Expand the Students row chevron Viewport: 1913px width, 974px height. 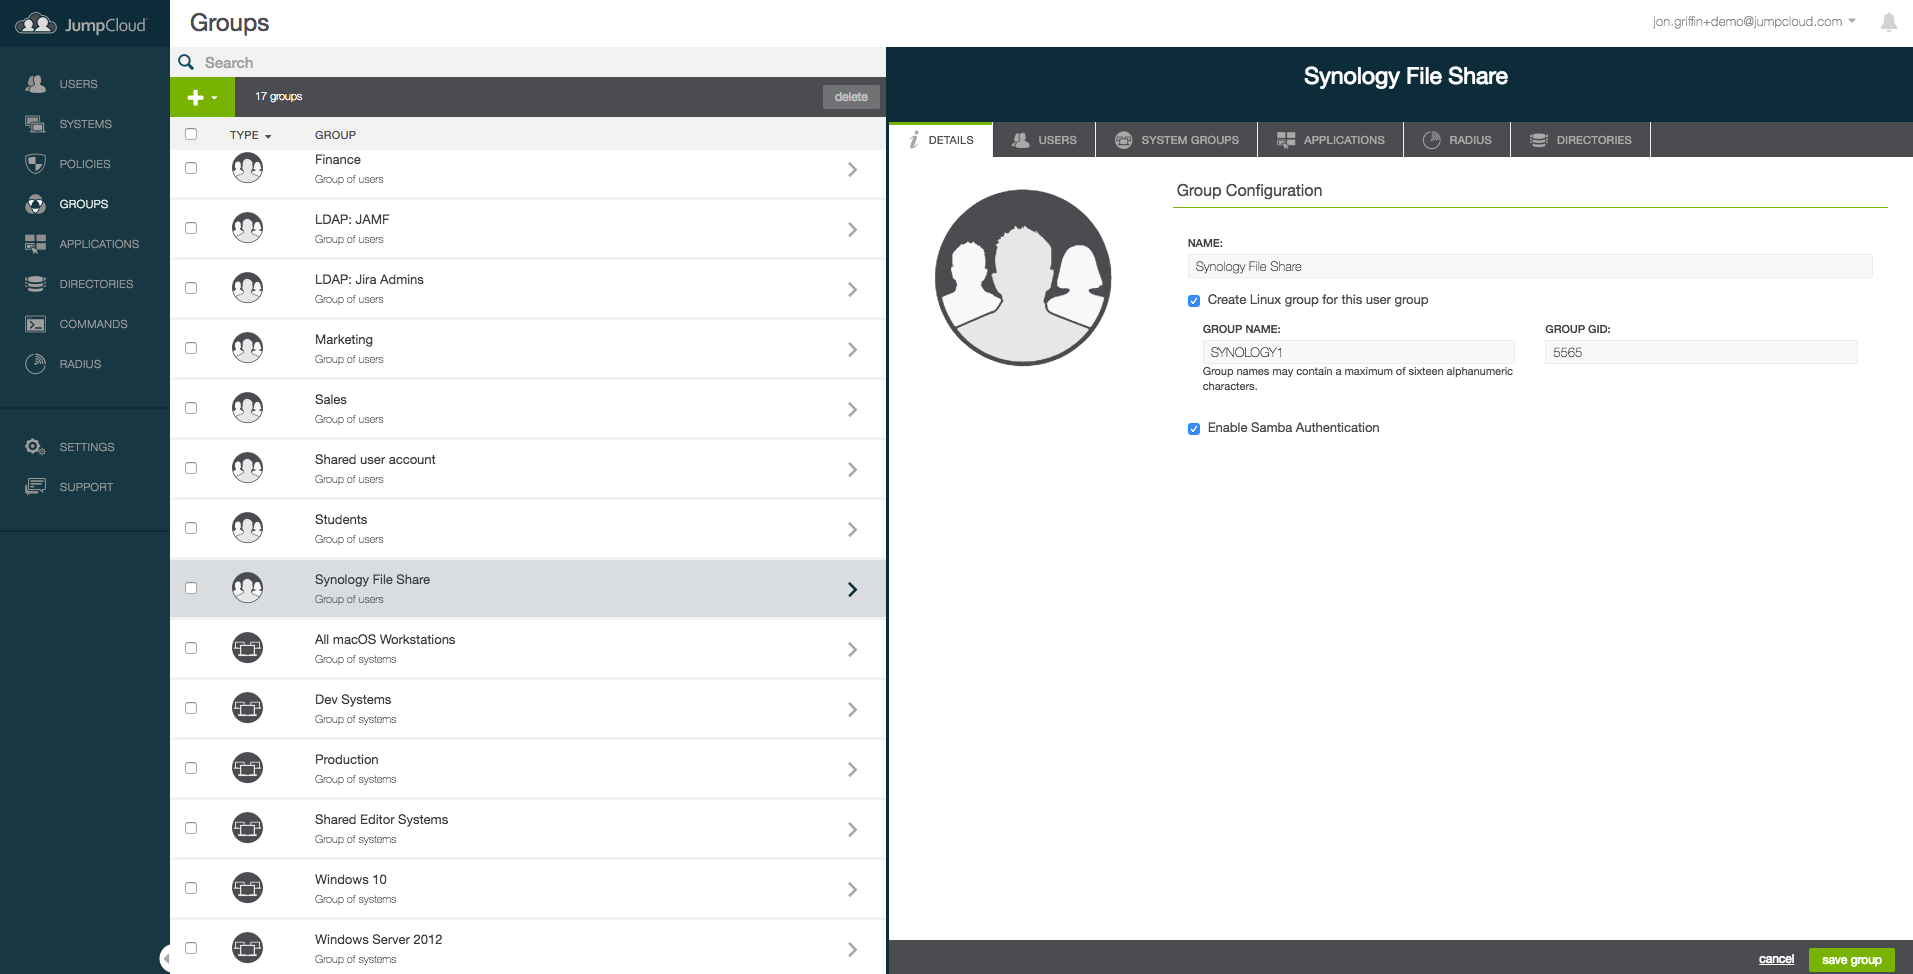(x=852, y=530)
